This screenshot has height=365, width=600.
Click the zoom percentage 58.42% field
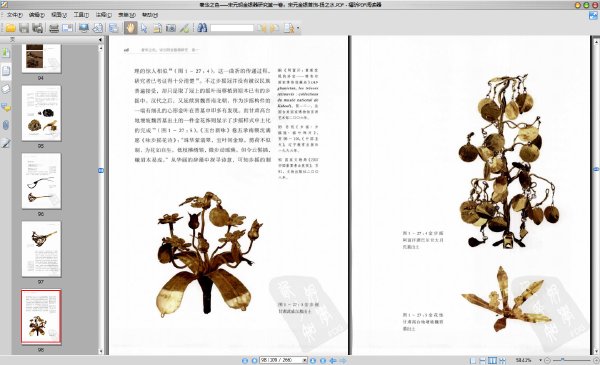[x=523, y=360]
